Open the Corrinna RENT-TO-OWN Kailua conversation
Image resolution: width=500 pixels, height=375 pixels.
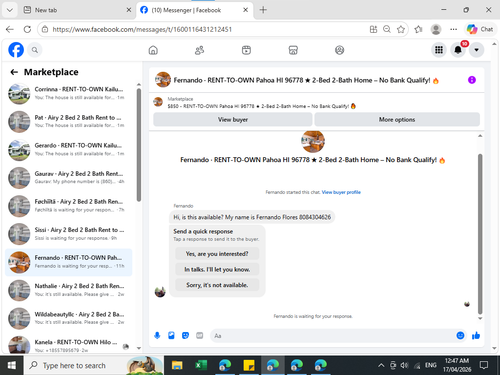[68, 94]
